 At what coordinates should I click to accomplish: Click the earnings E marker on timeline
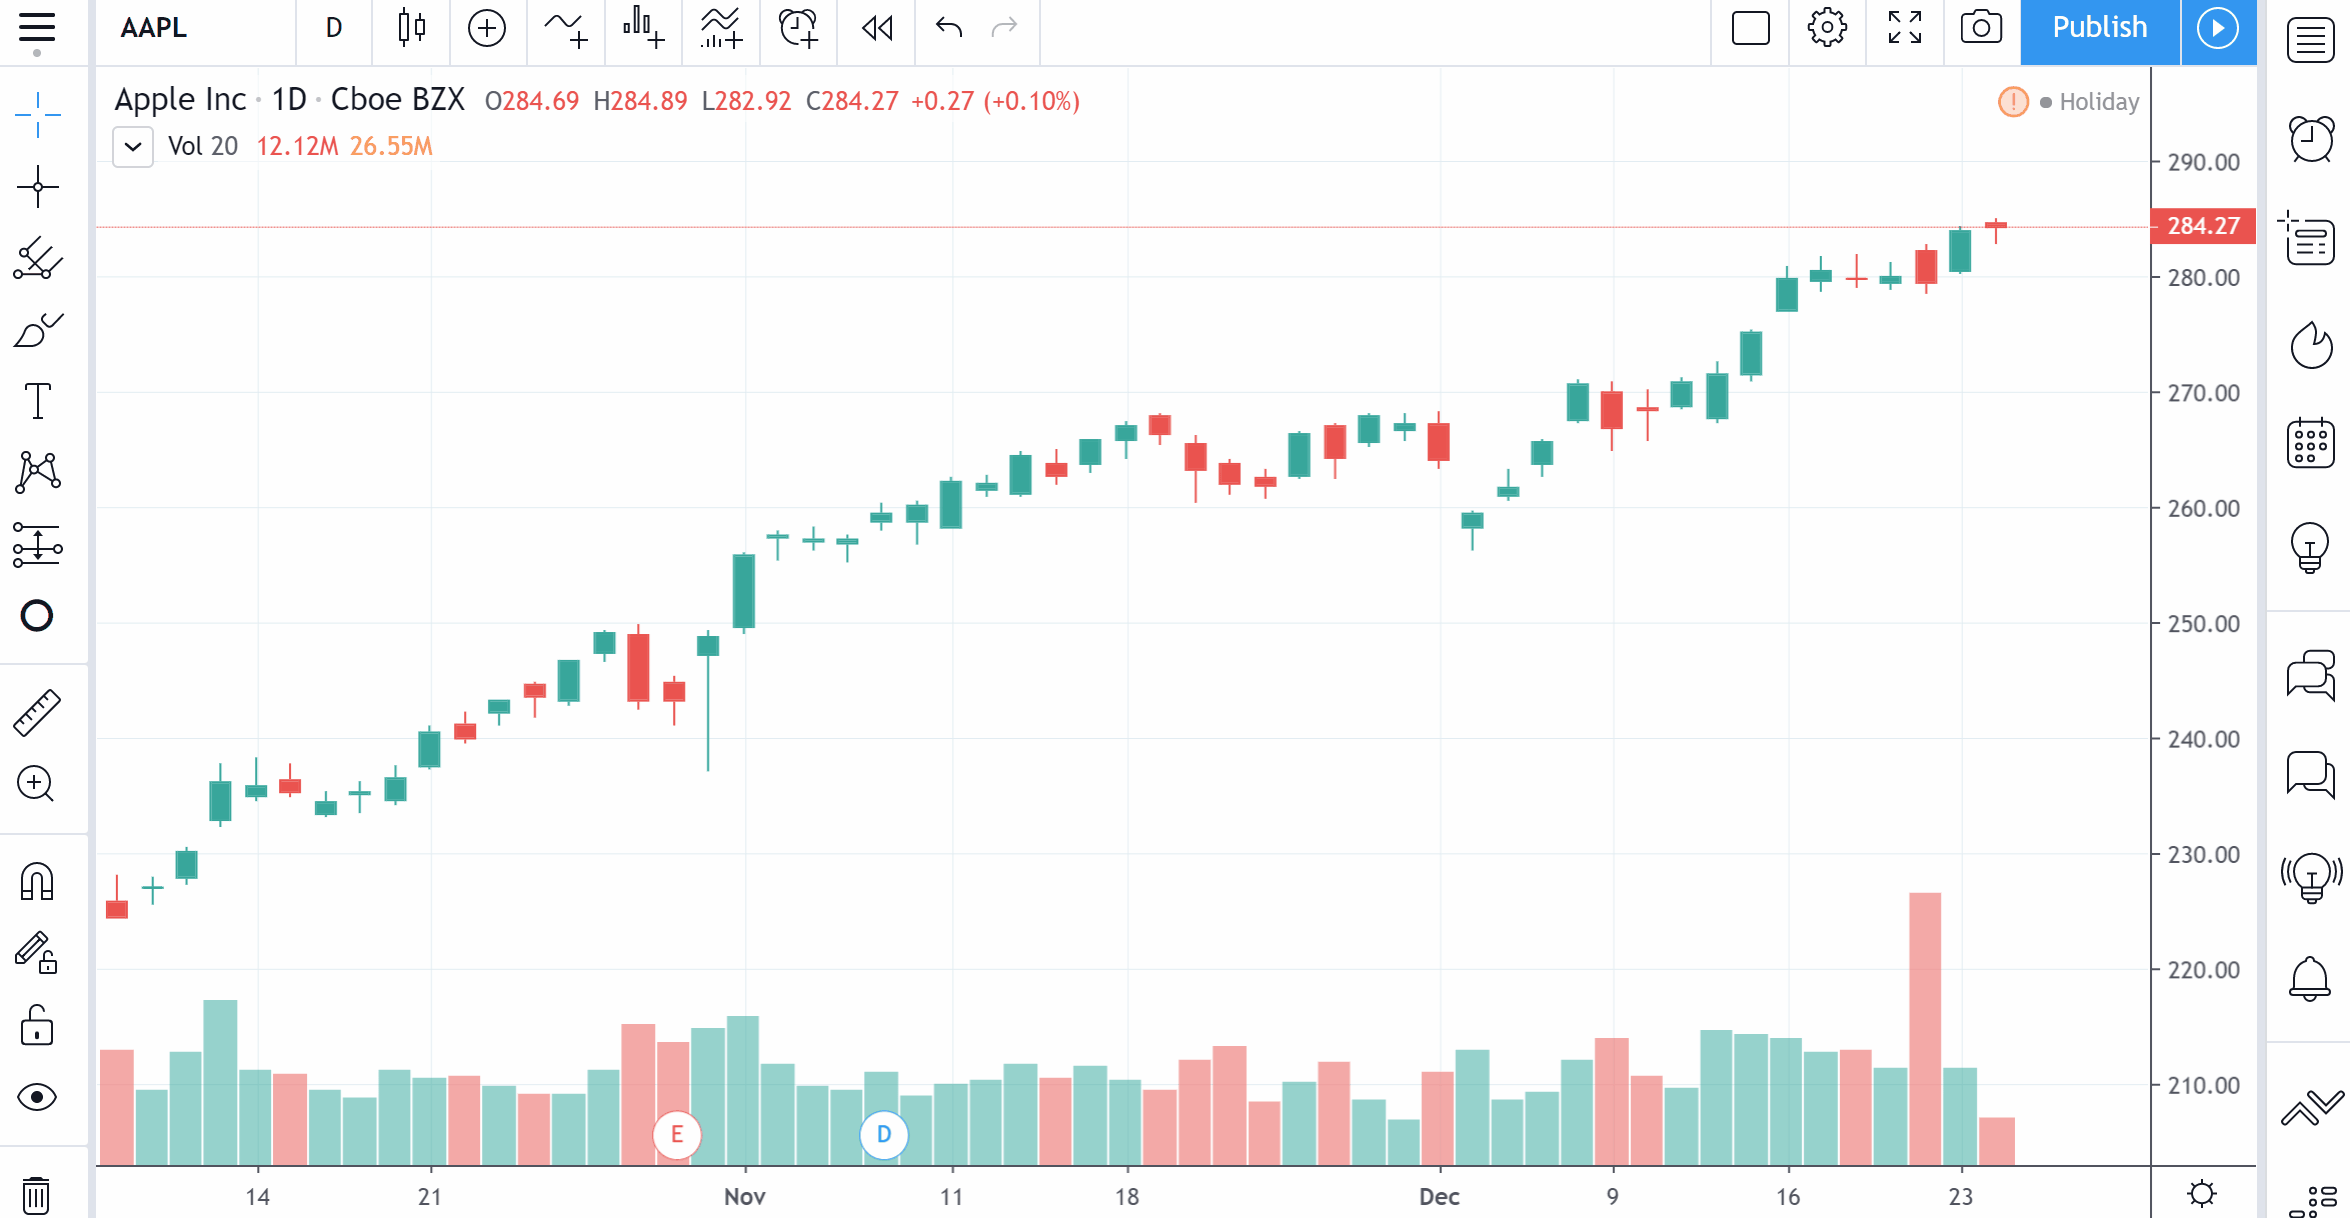pos(677,1134)
